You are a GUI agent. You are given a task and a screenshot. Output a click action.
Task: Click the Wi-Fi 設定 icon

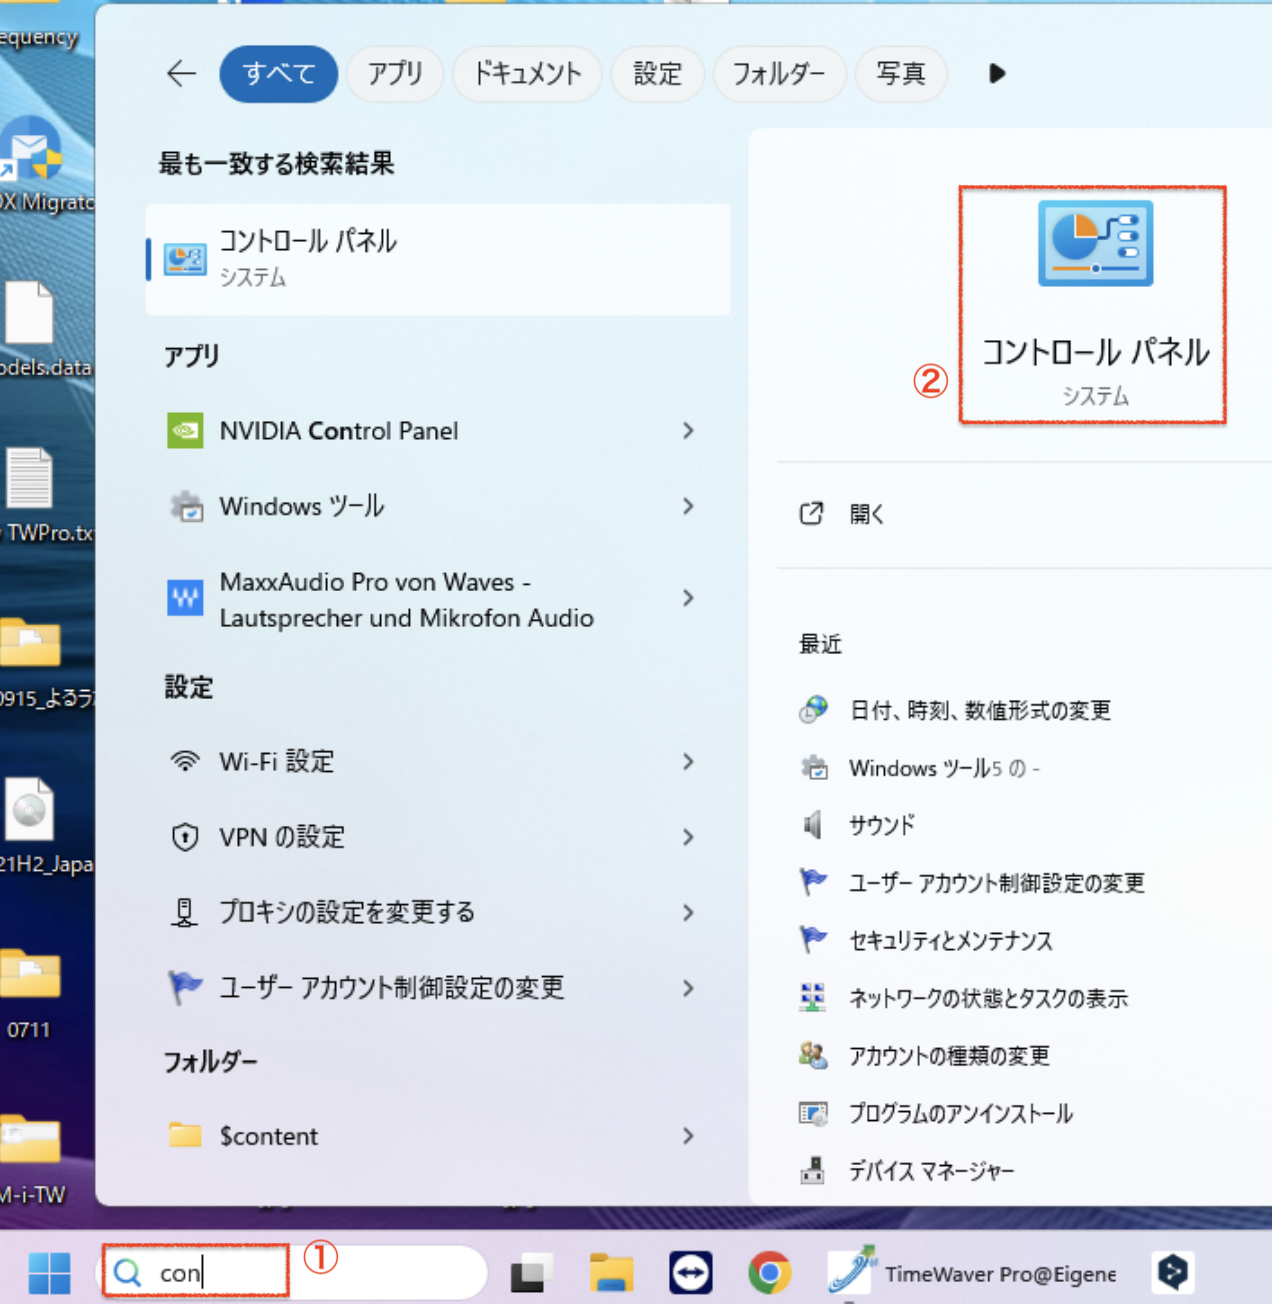[185, 761]
